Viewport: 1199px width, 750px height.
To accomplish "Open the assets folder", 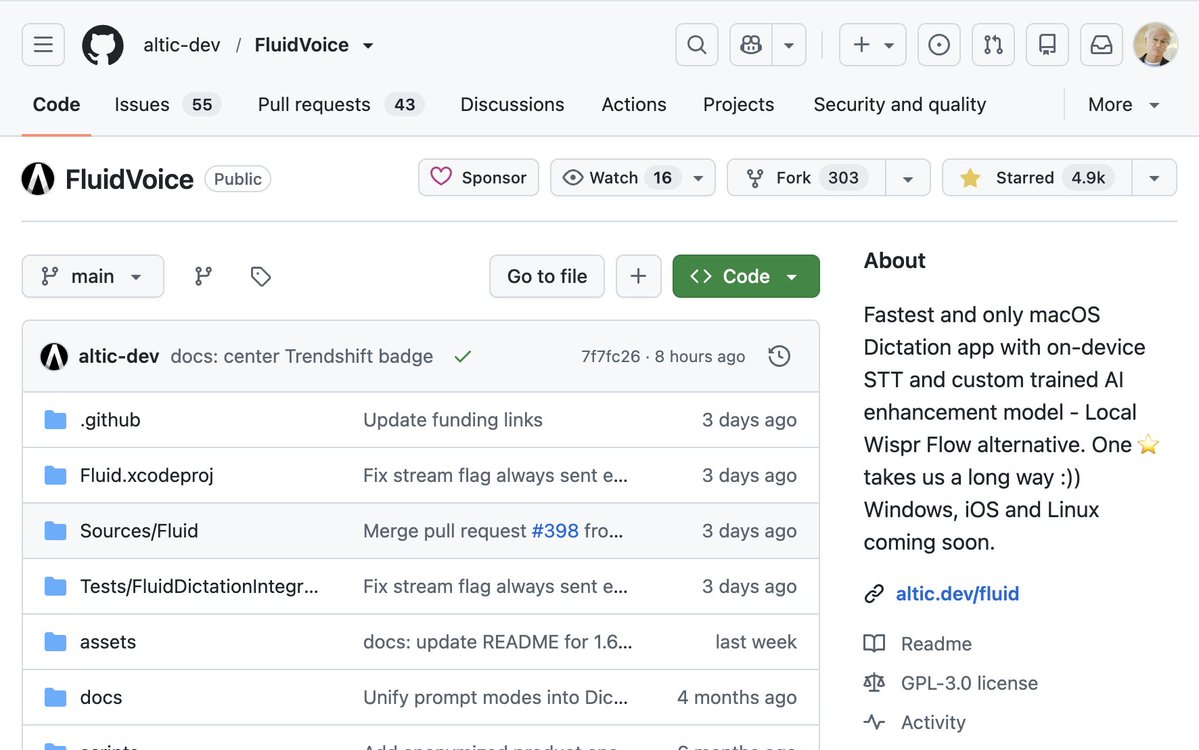I will 108,642.
